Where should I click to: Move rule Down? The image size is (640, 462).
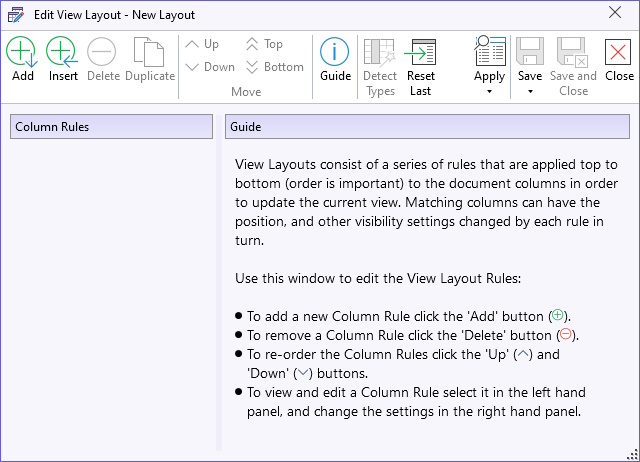pos(210,67)
